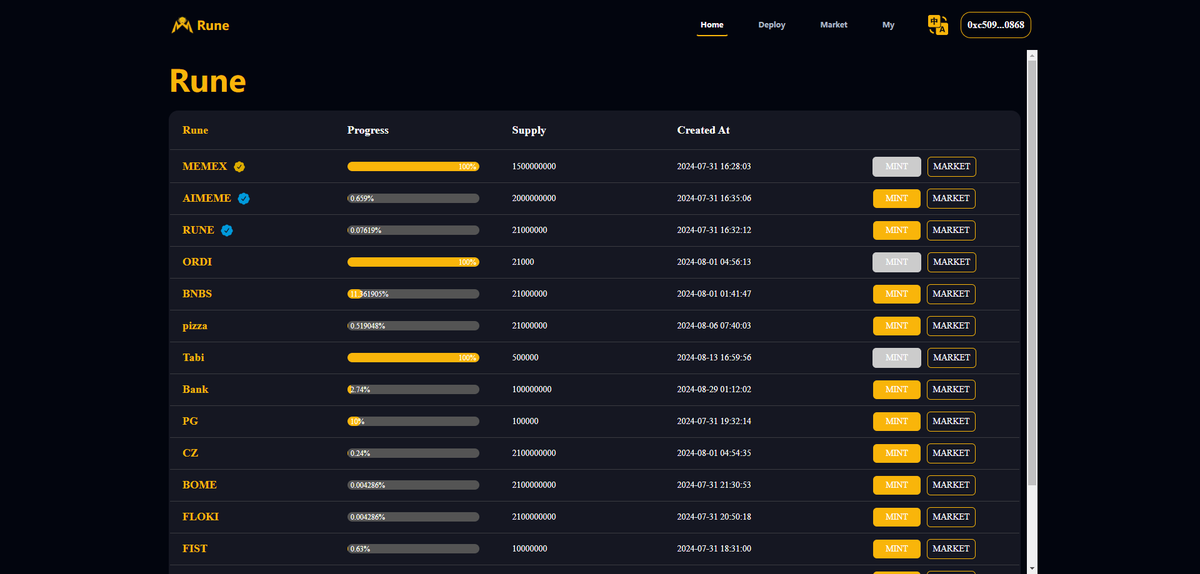The height and width of the screenshot is (574, 1200).
Task: Open MARKET for the FIST rune
Action: coord(952,549)
